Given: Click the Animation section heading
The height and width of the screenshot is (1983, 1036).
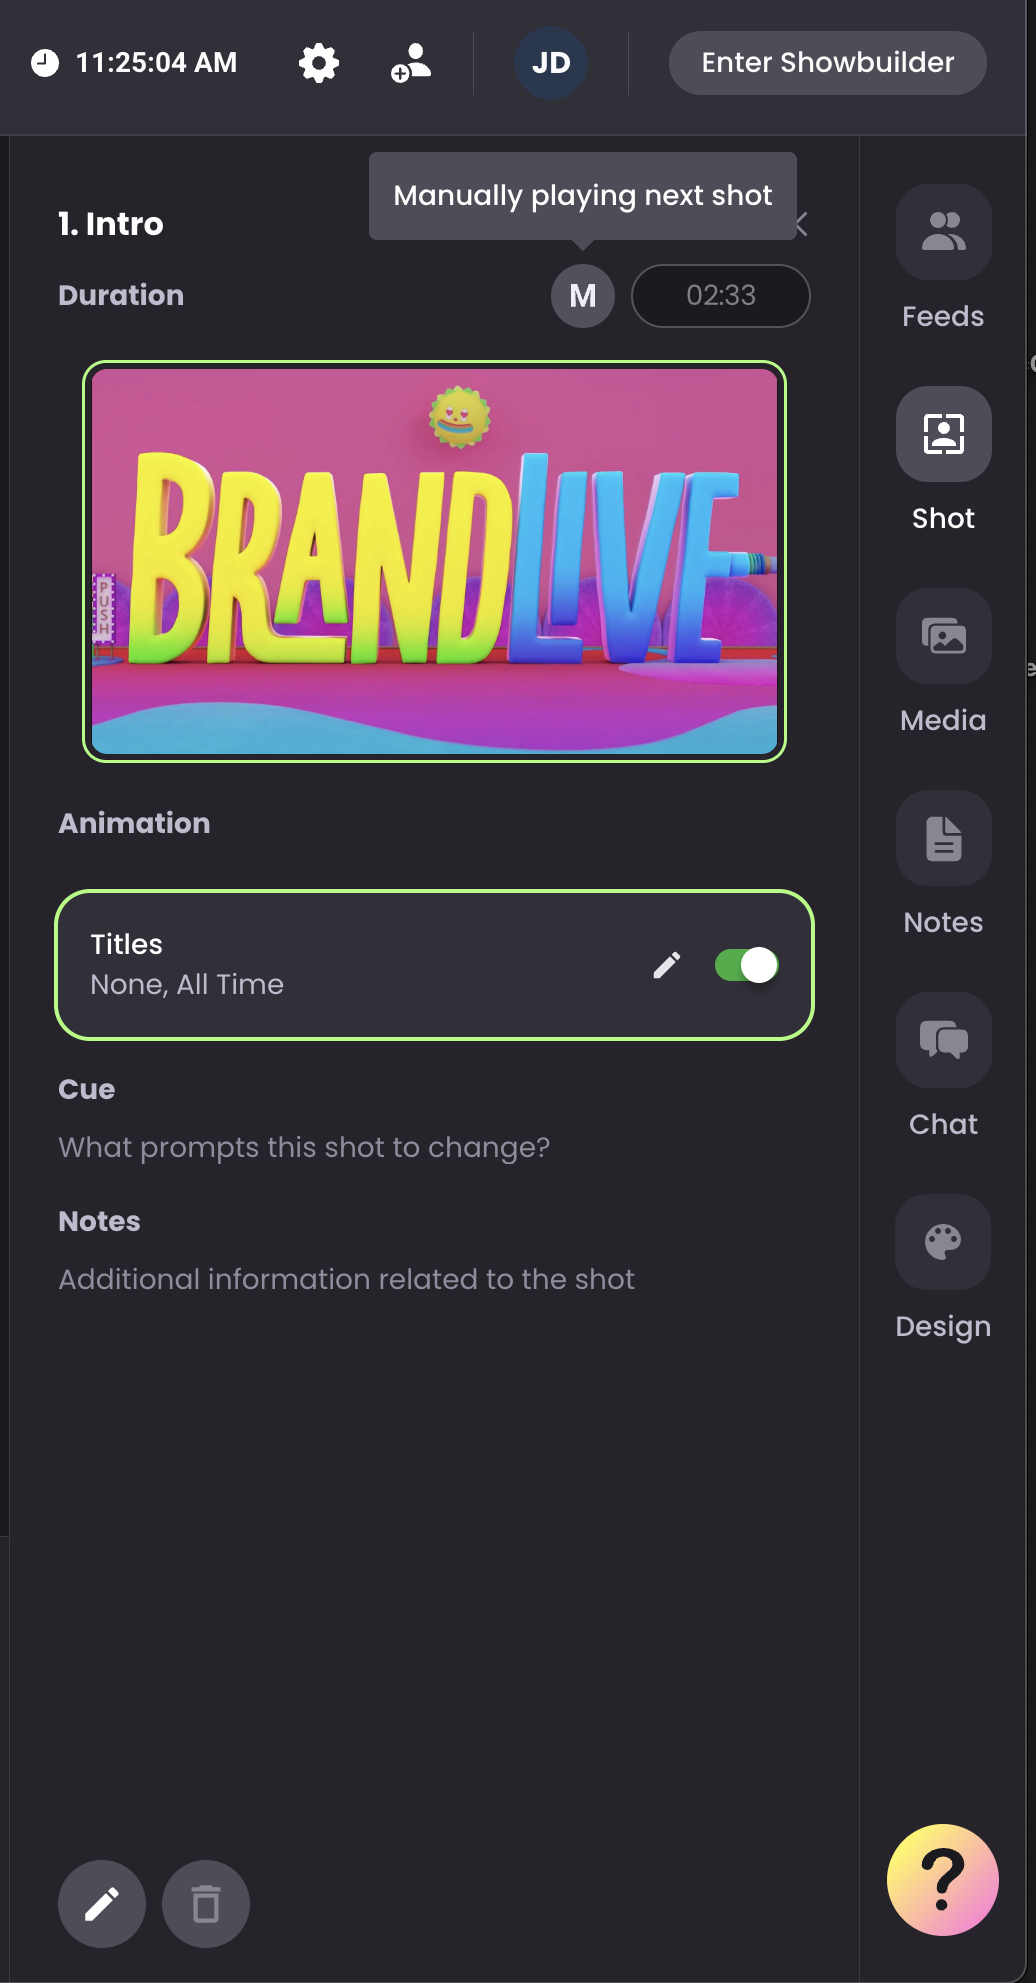Looking at the screenshot, I should click(x=134, y=823).
